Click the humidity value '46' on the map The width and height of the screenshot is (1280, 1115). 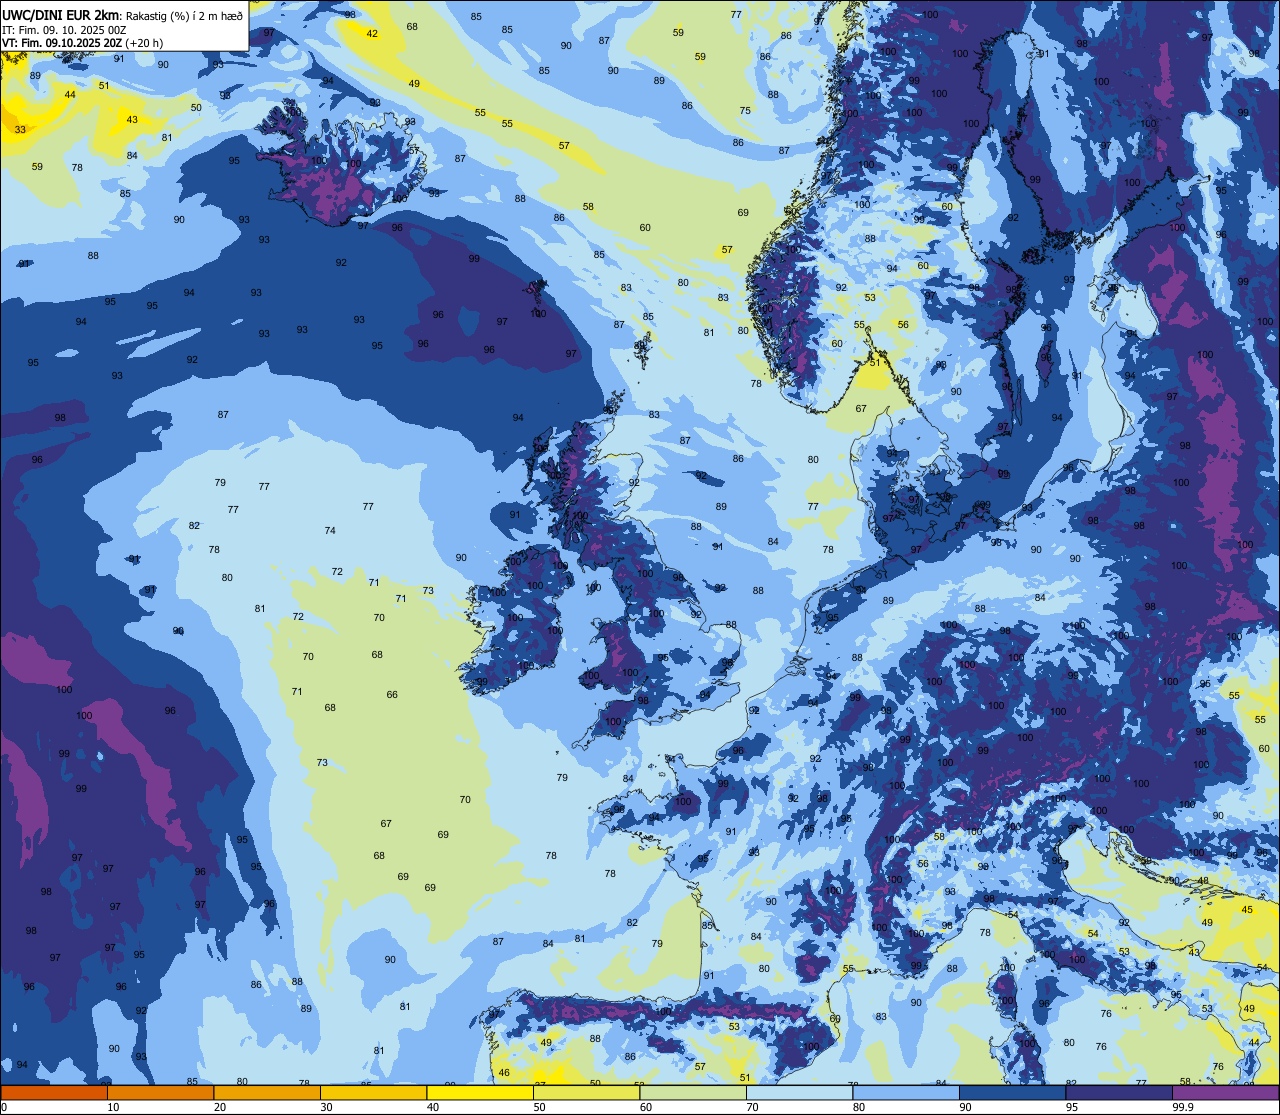tap(504, 1073)
